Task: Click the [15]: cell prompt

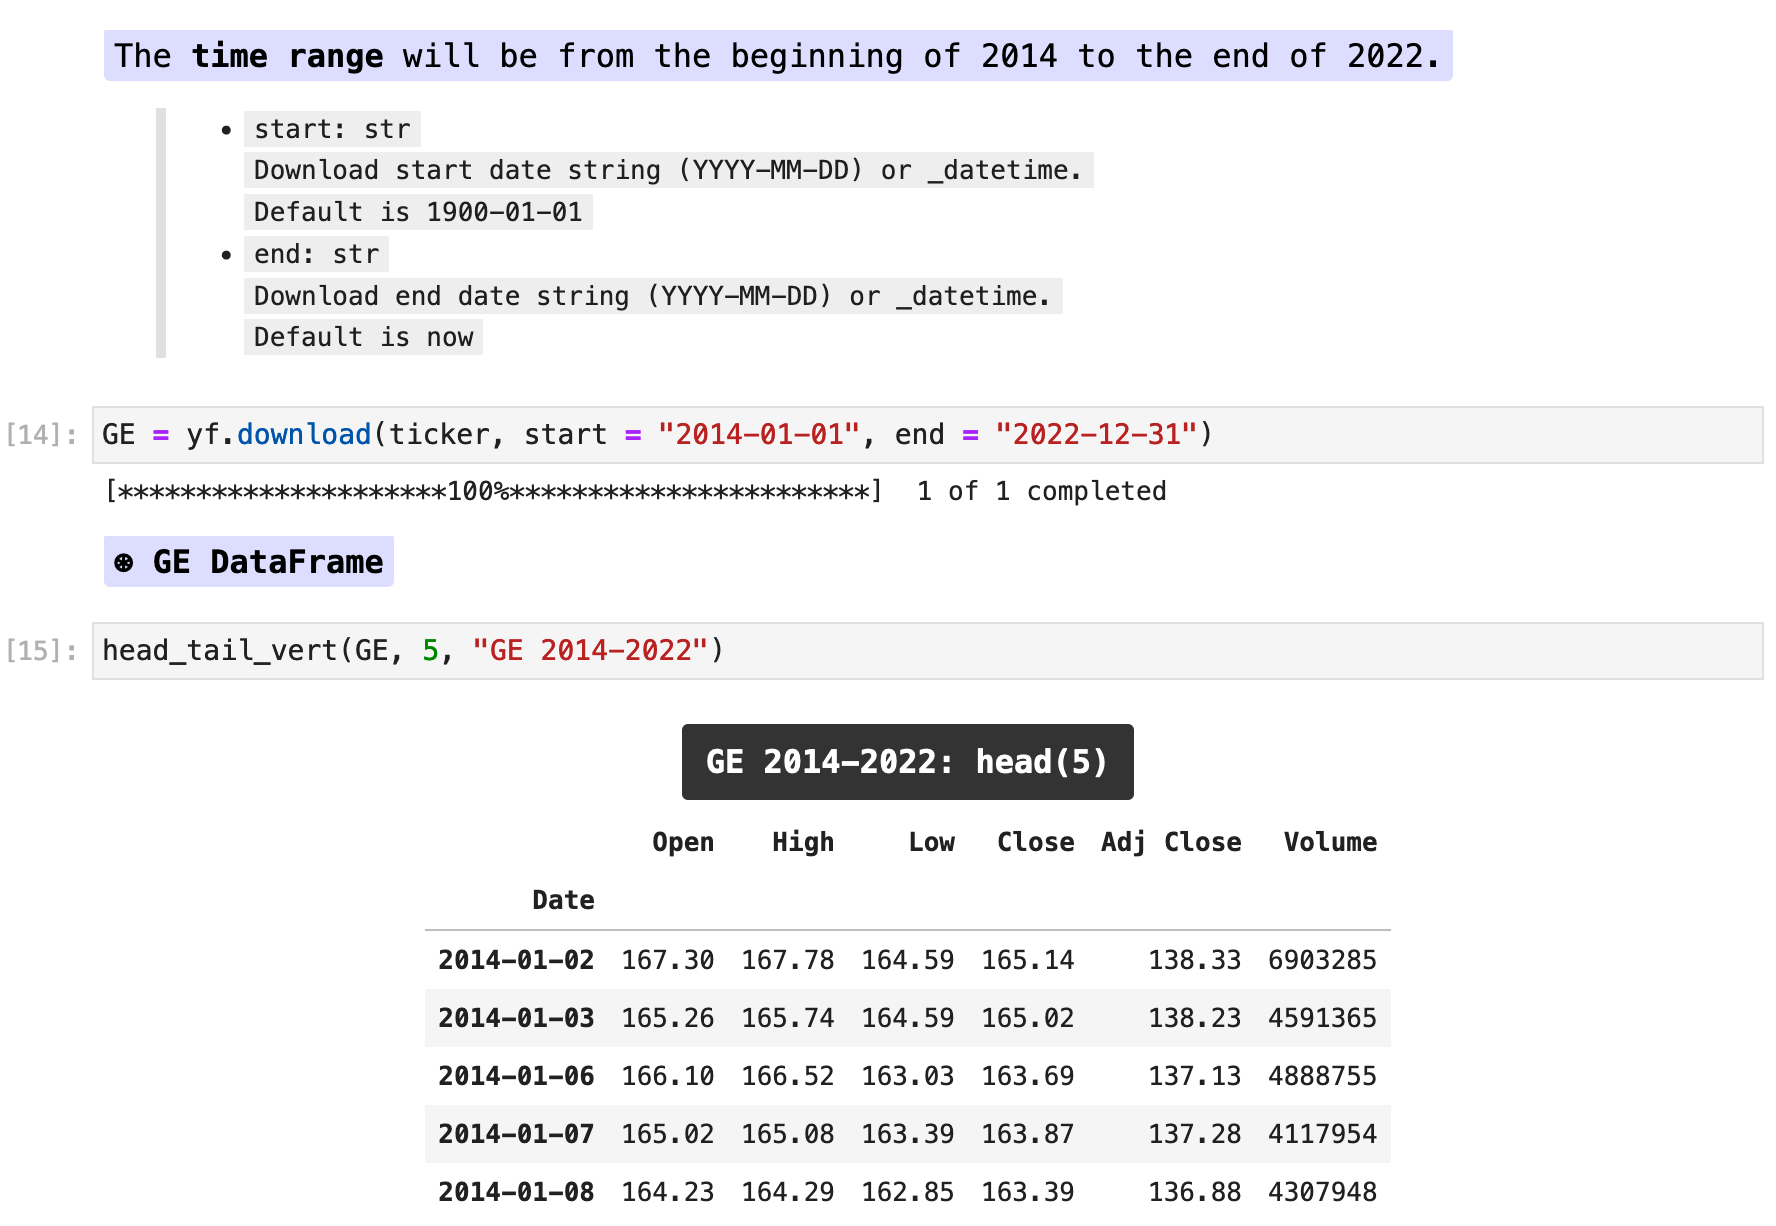Action: (x=42, y=651)
